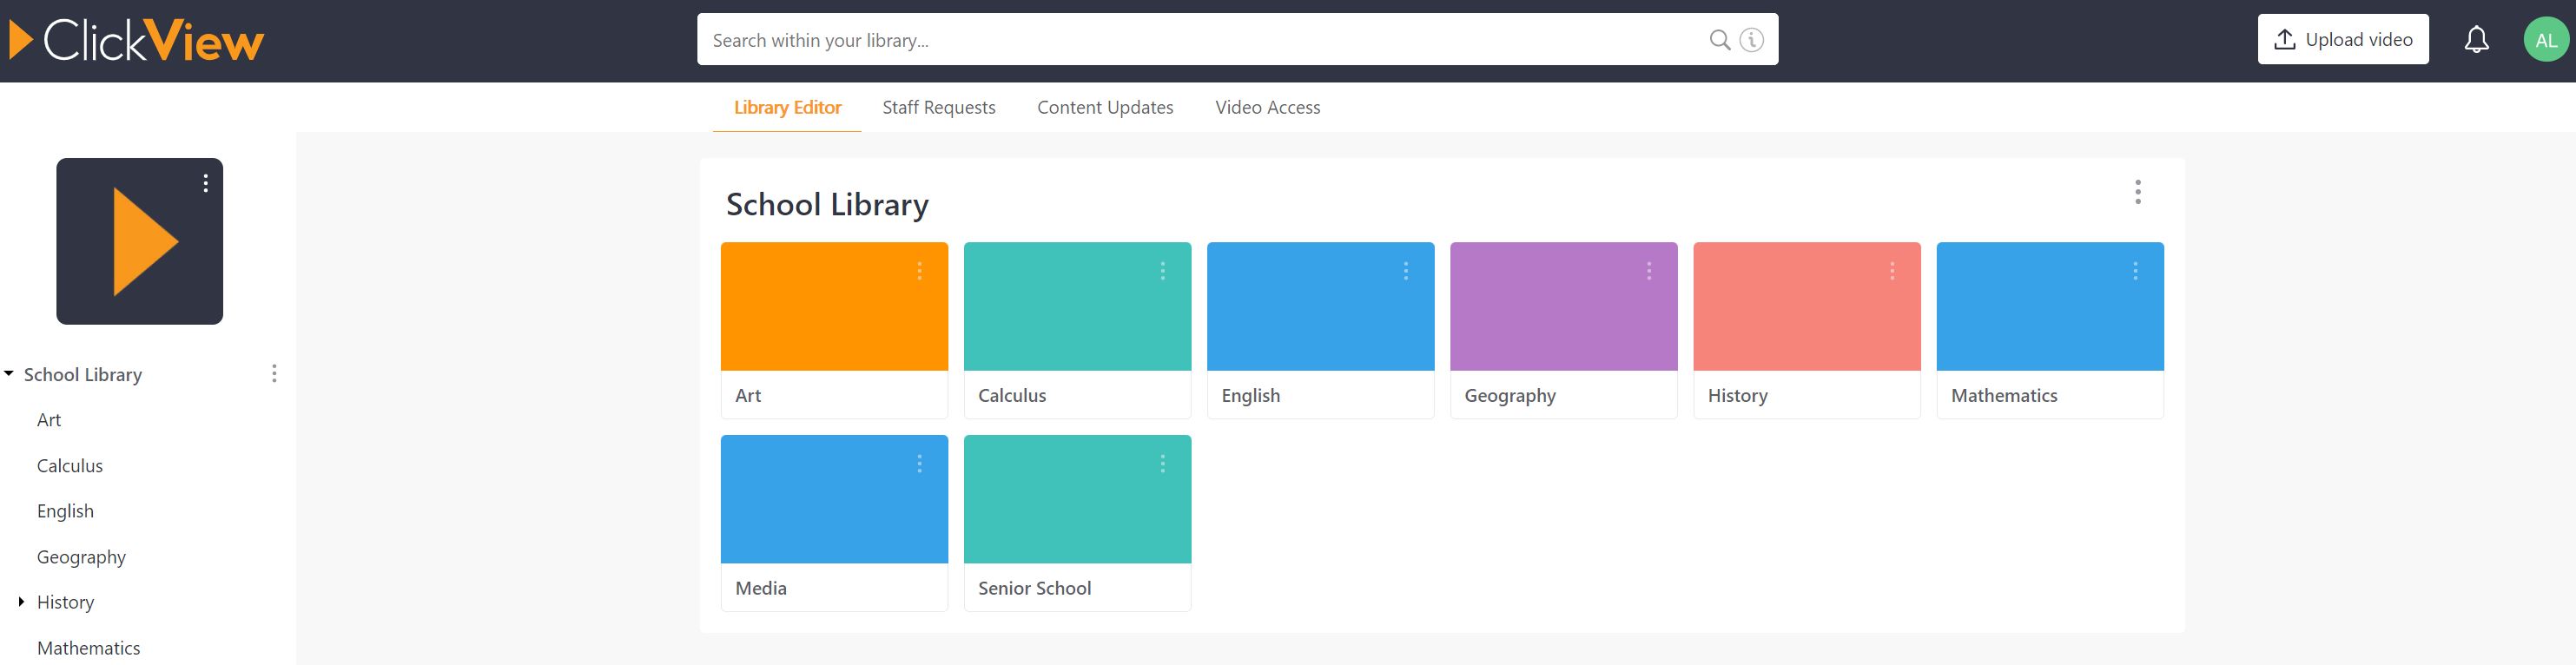This screenshot has width=2576, height=665.
Task: Open School Library sidebar options menu
Action: click(x=274, y=374)
